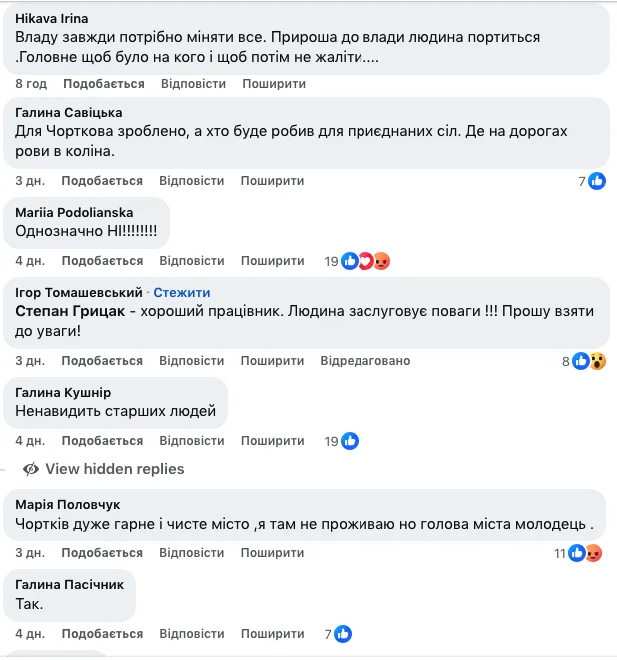This screenshot has width=617, height=660.
Task: Click reaction icons on Ігор Томашевський's comment
Action: (x=589, y=361)
